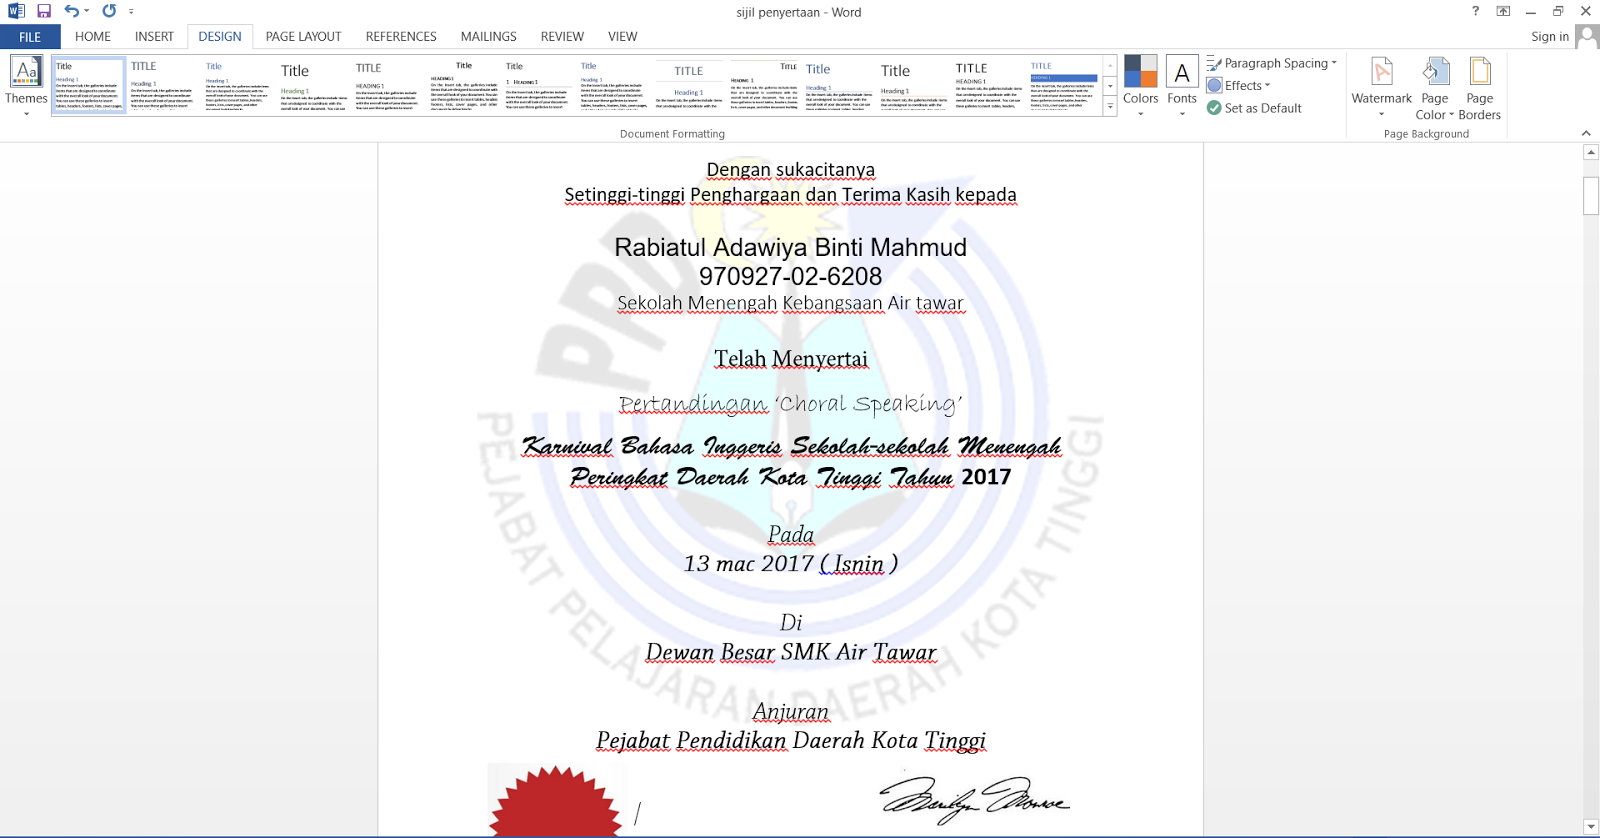Open Word Help question mark
1600x838 pixels.
1475,11
